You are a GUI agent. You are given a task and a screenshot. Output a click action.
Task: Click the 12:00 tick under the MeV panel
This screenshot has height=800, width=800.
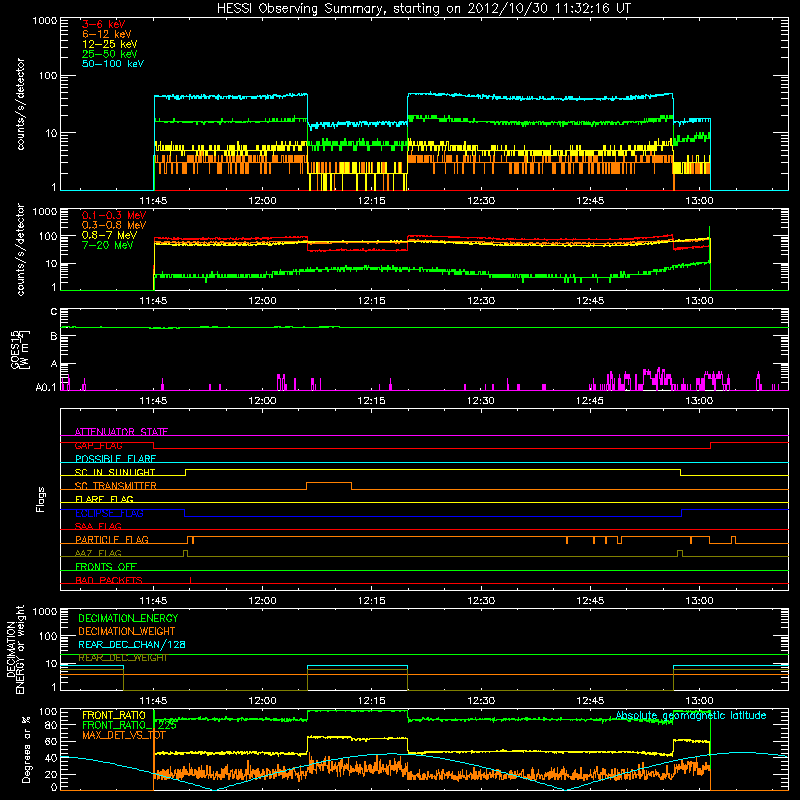point(263,301)
